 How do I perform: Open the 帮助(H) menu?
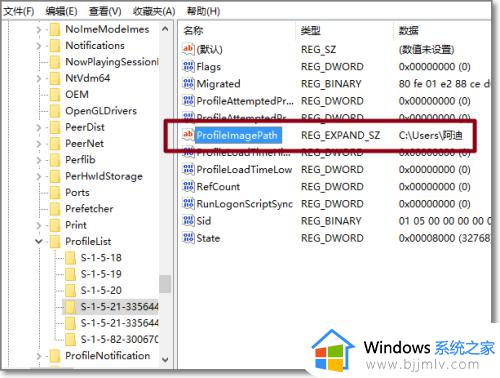pyautogui.click(x=203, y=11)
